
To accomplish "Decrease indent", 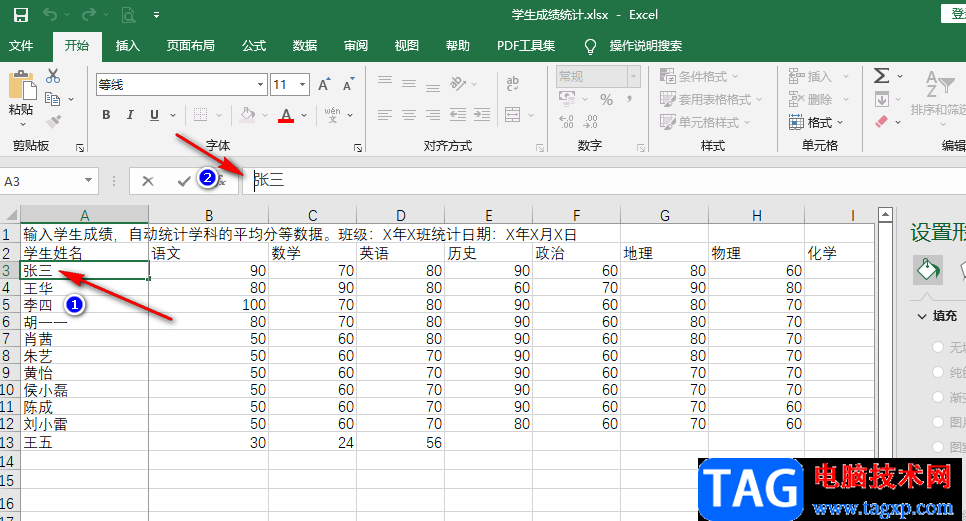I will 458,115.
